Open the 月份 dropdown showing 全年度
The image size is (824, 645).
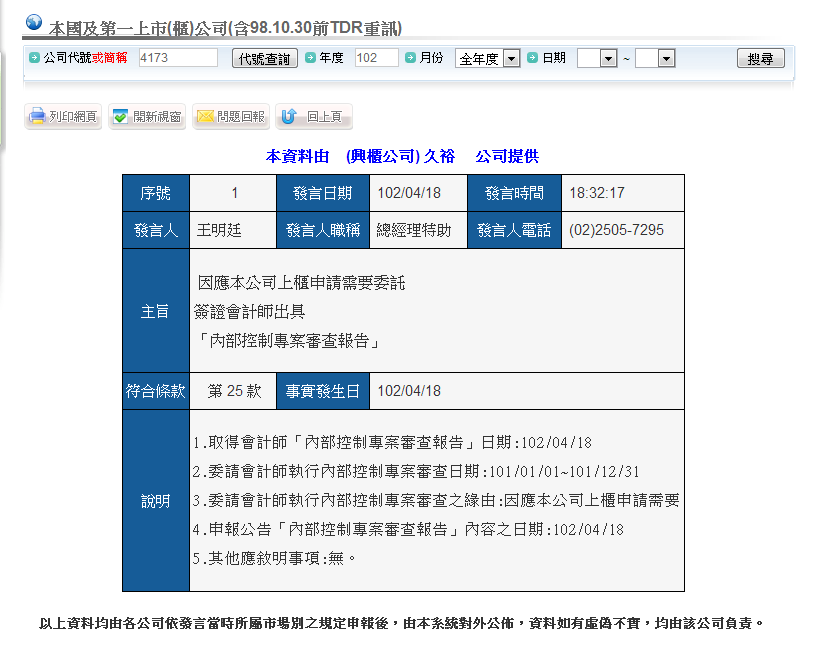(x=488, y=58)
